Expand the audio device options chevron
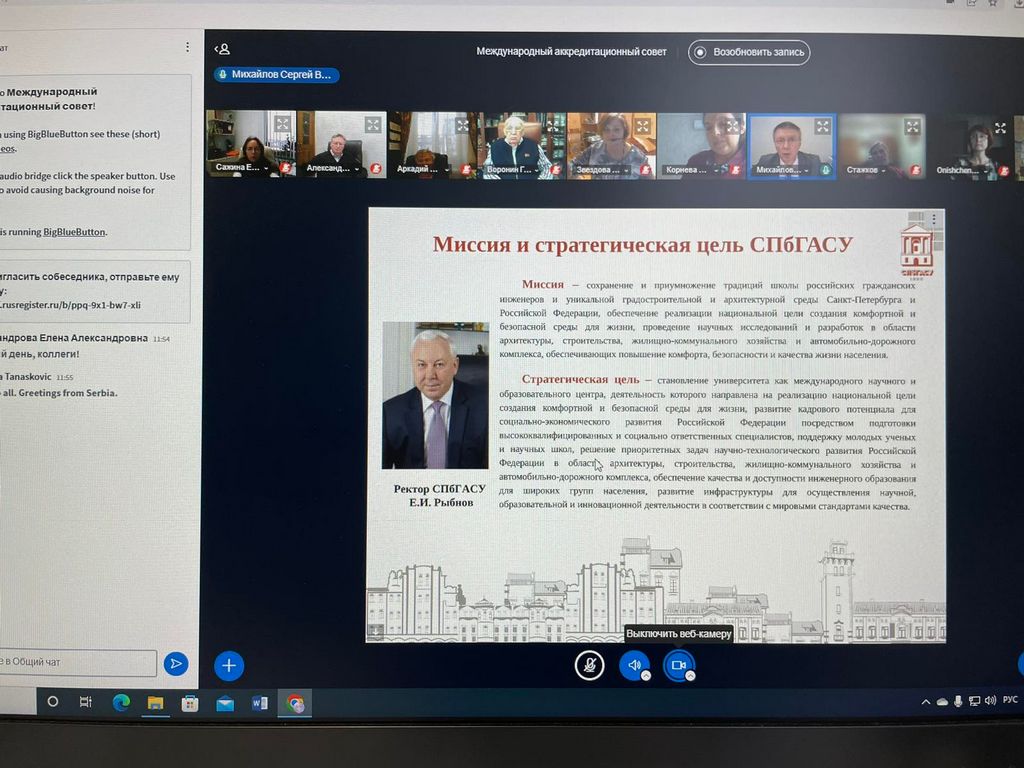Image resolution: width=1024 pixels, height=768 pixels. pos(646,675)
